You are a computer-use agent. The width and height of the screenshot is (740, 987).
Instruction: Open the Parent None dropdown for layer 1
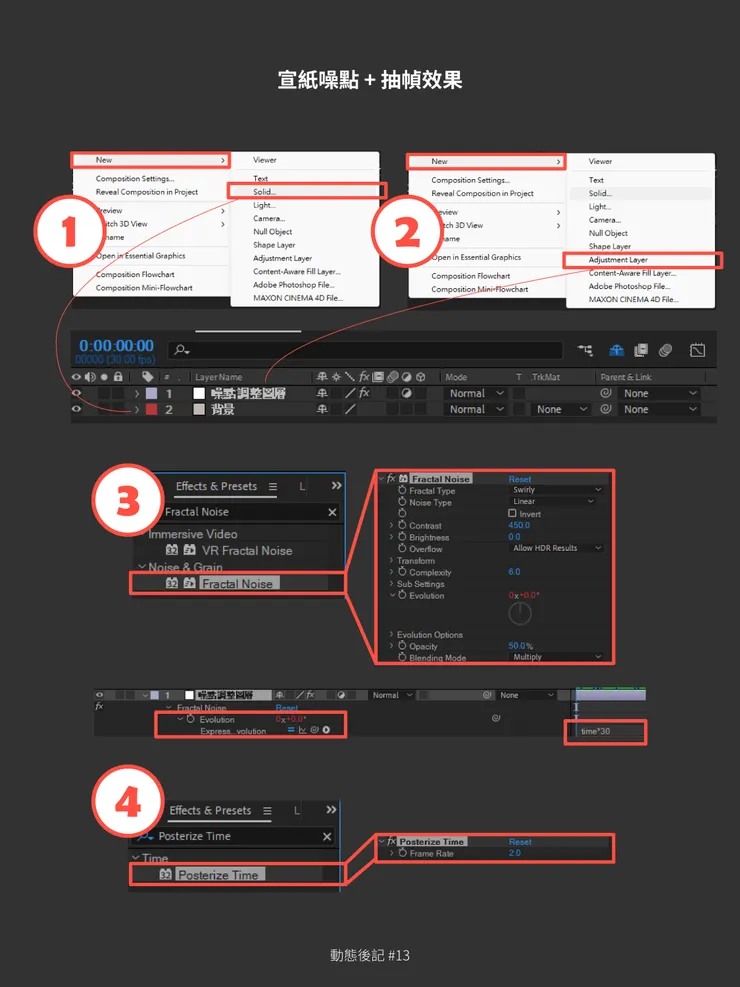(659, 393)
